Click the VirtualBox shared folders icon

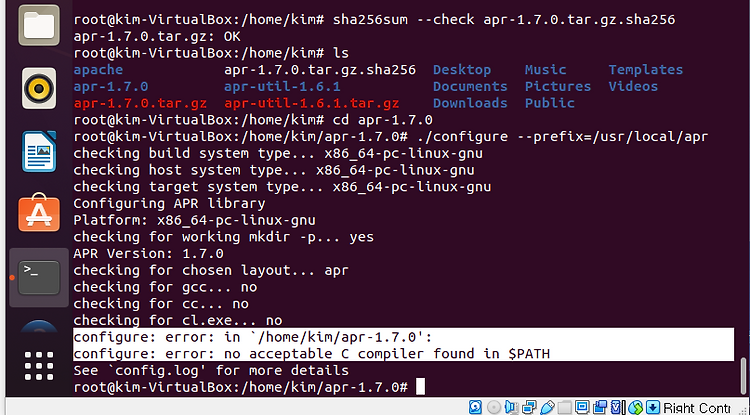565,407
